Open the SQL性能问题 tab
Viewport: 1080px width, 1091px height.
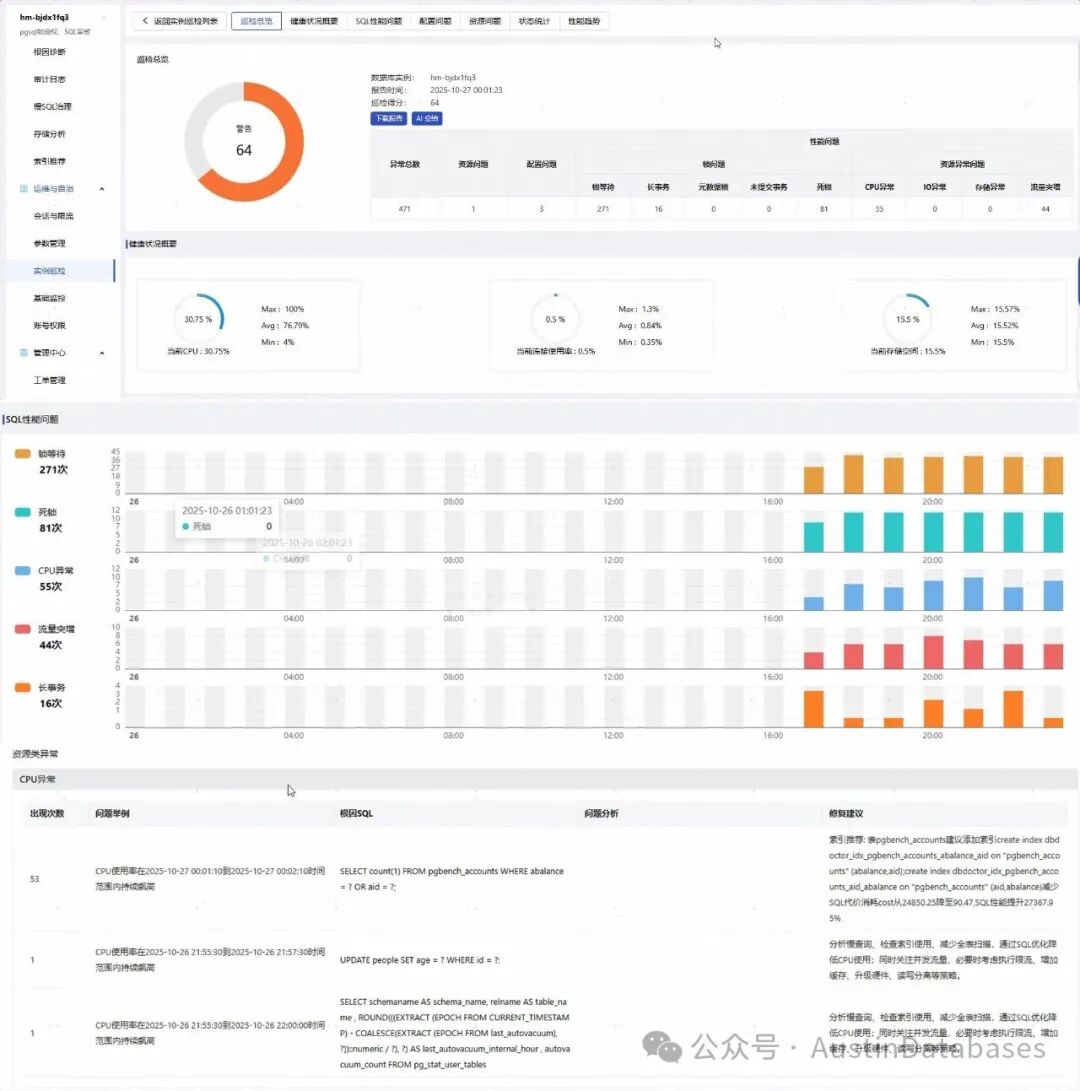pos(379,21)
